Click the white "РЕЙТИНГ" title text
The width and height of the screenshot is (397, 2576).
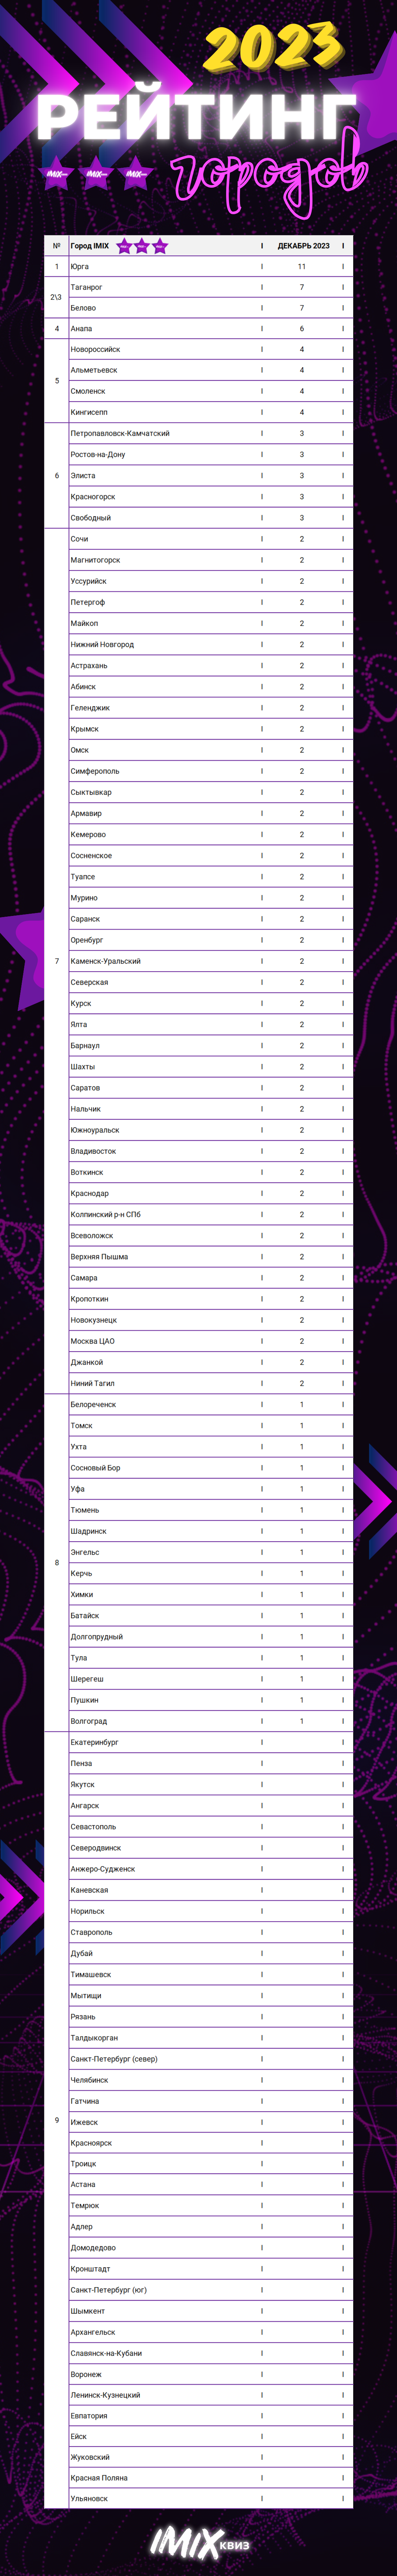(x=196, y=118)
